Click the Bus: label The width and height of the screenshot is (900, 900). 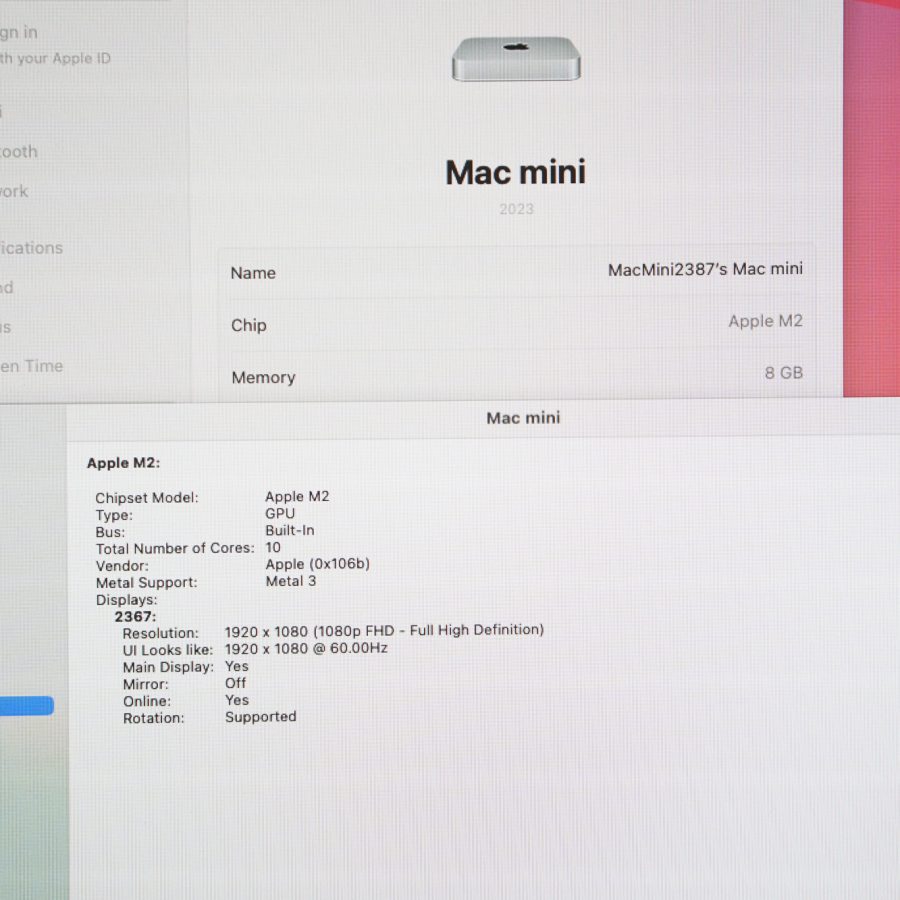(x=110, y=532)
